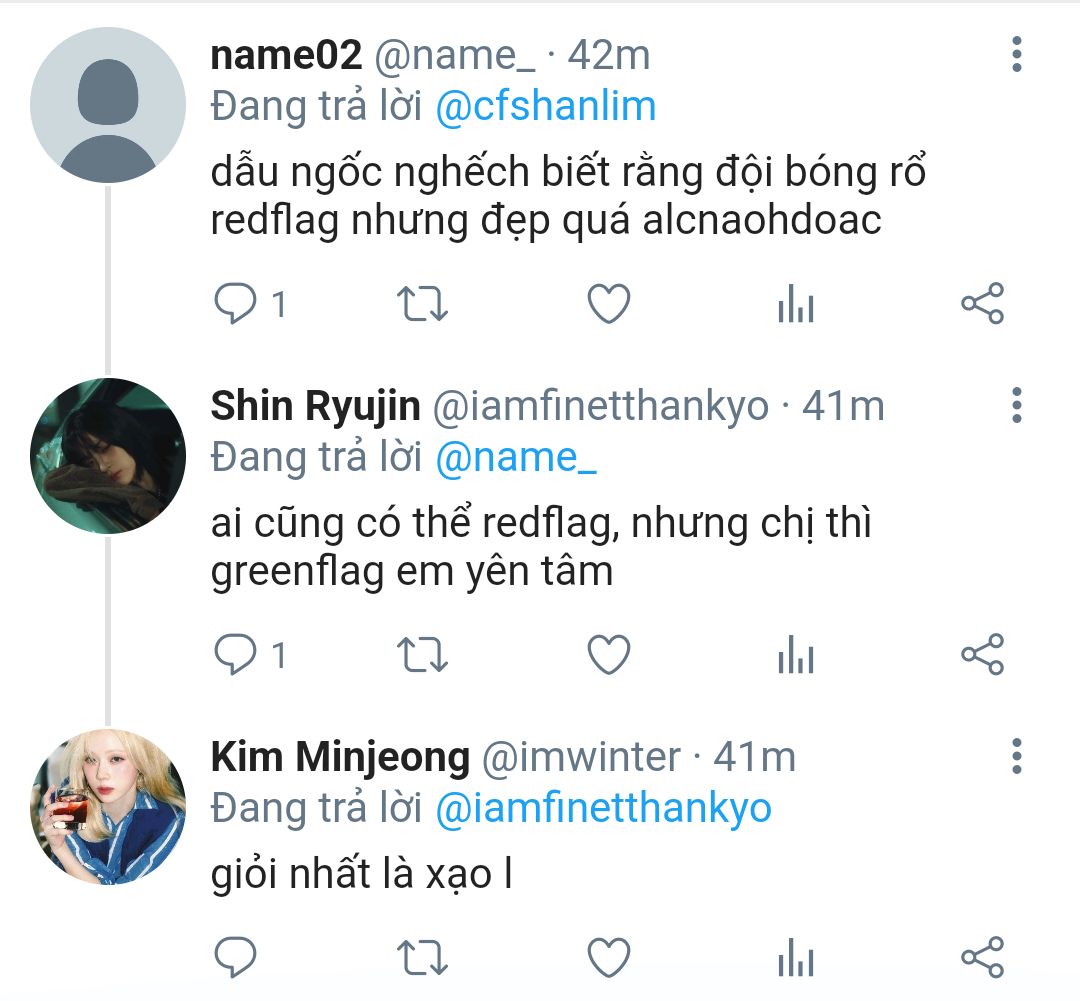Like Kim Minjeong's tweet
The width and height of the screenshot is (1080, 1001).
tap(609, 958)
